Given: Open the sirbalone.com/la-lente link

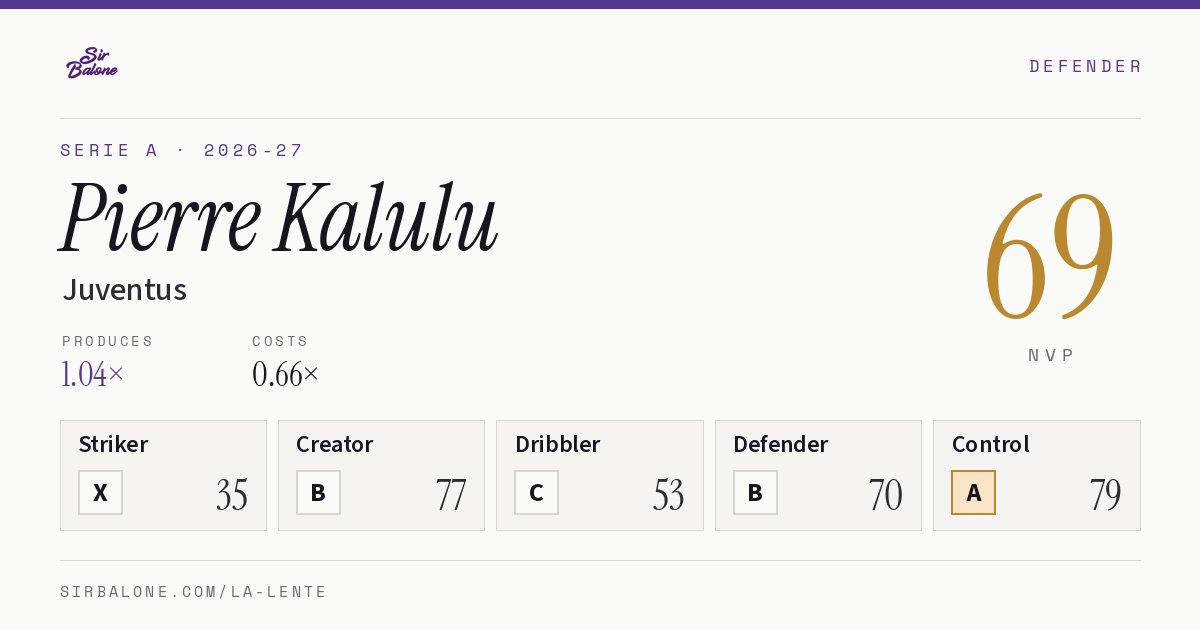Looking at the screenshot, I should (x=194, y=592).
